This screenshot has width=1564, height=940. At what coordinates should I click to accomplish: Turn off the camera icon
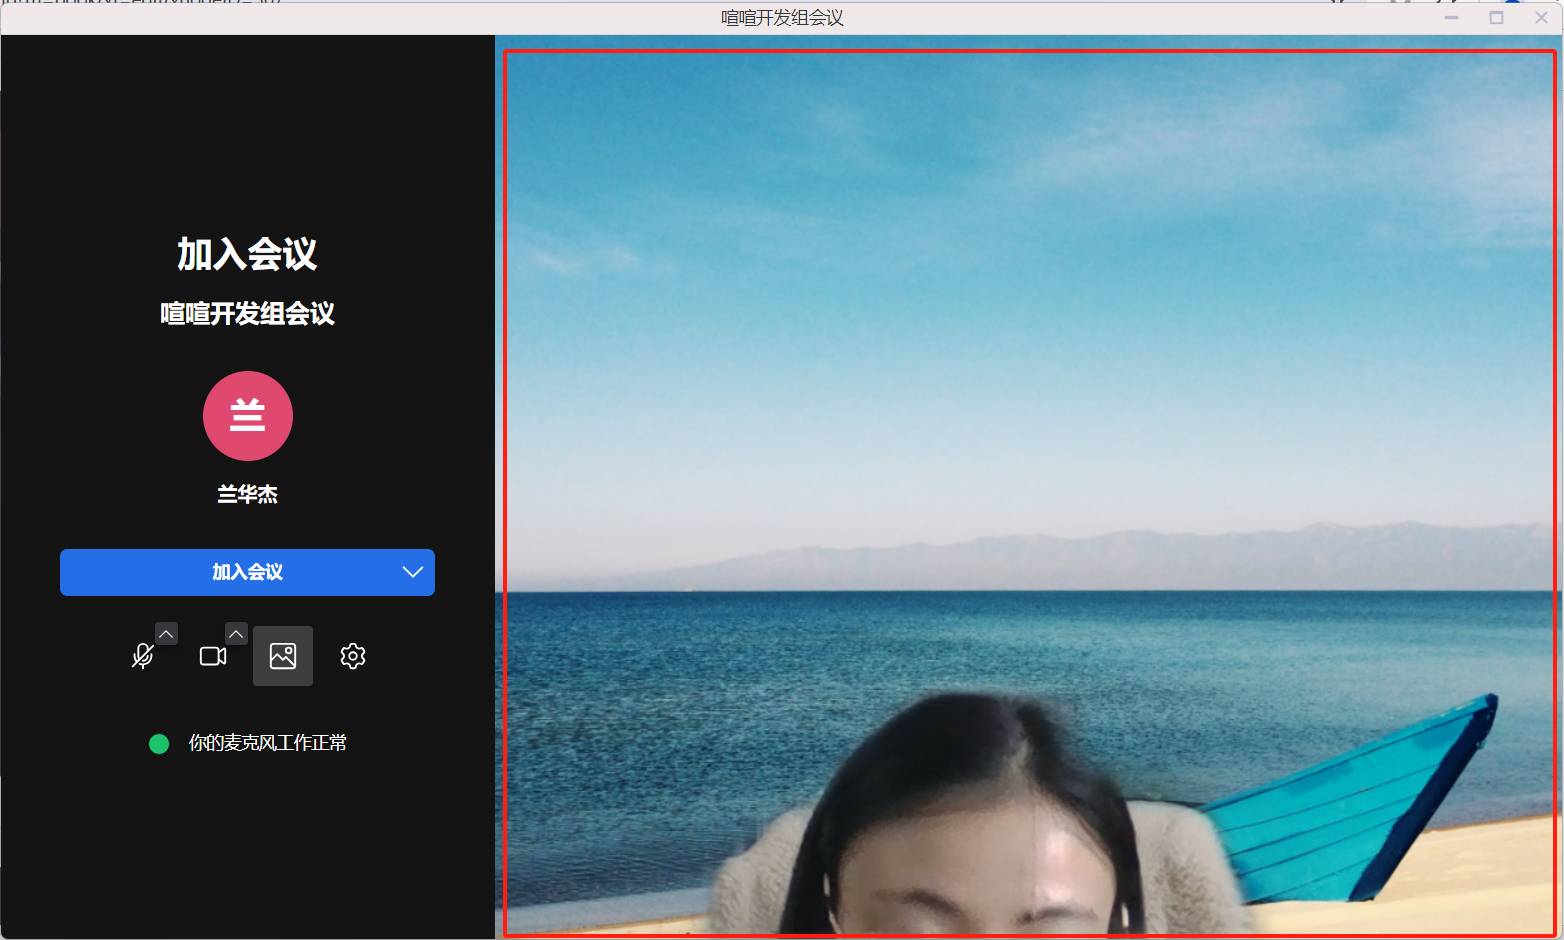click(212, 656)
